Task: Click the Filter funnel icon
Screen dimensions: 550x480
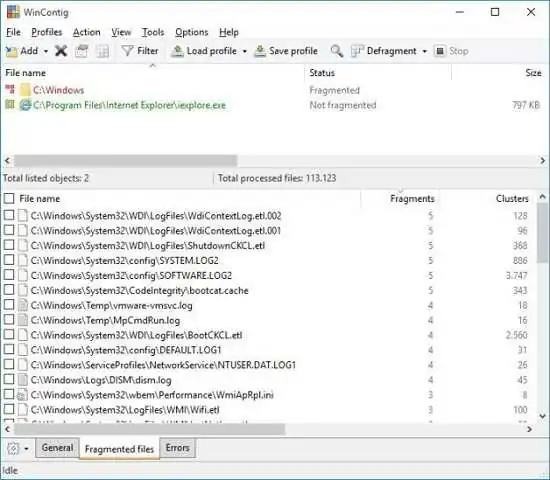Action: 127,51
